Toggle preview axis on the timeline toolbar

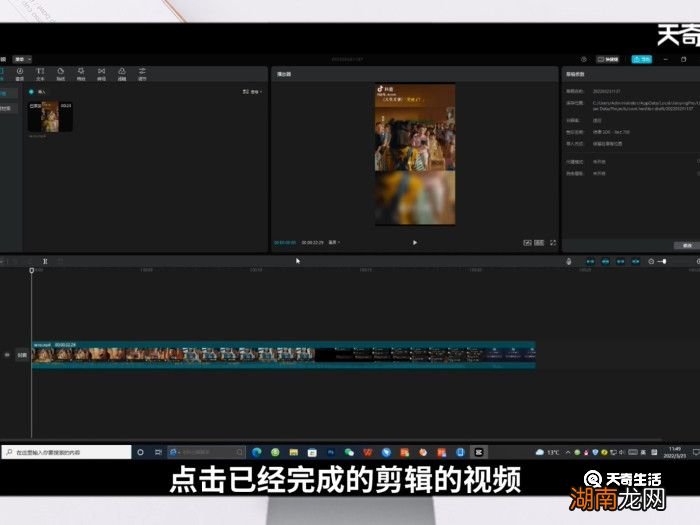[636, 261]
